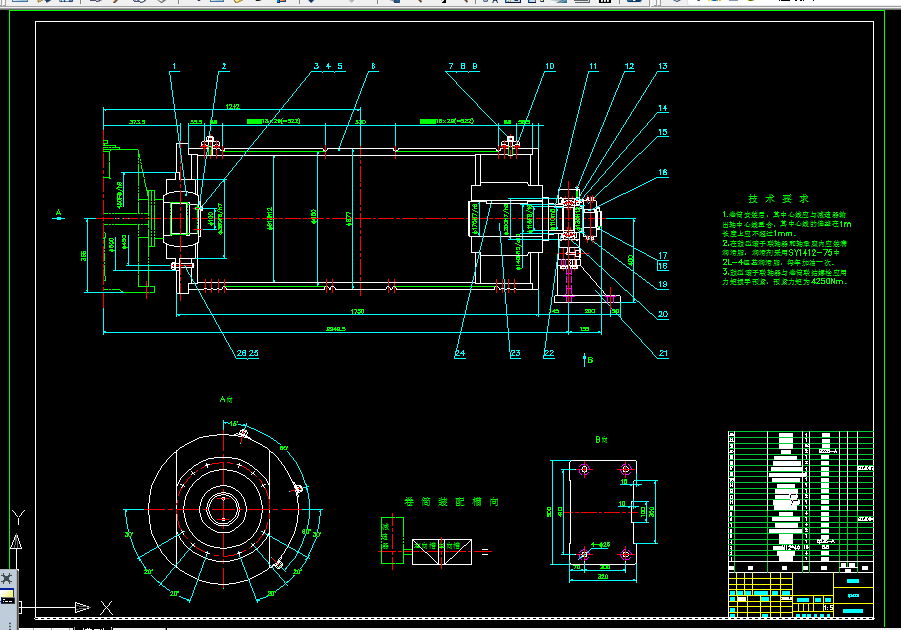
Task: Select the 1250 dimension text
Action: (357, 312)
